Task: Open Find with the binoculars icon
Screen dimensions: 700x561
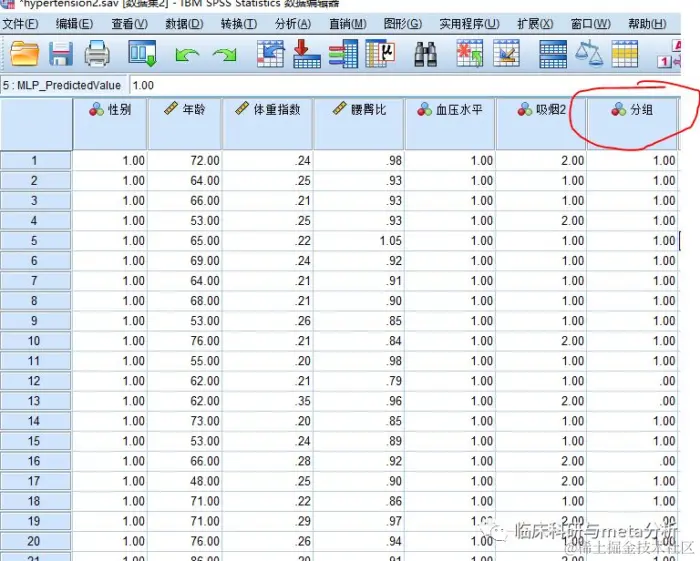Action: coord(425,54)
